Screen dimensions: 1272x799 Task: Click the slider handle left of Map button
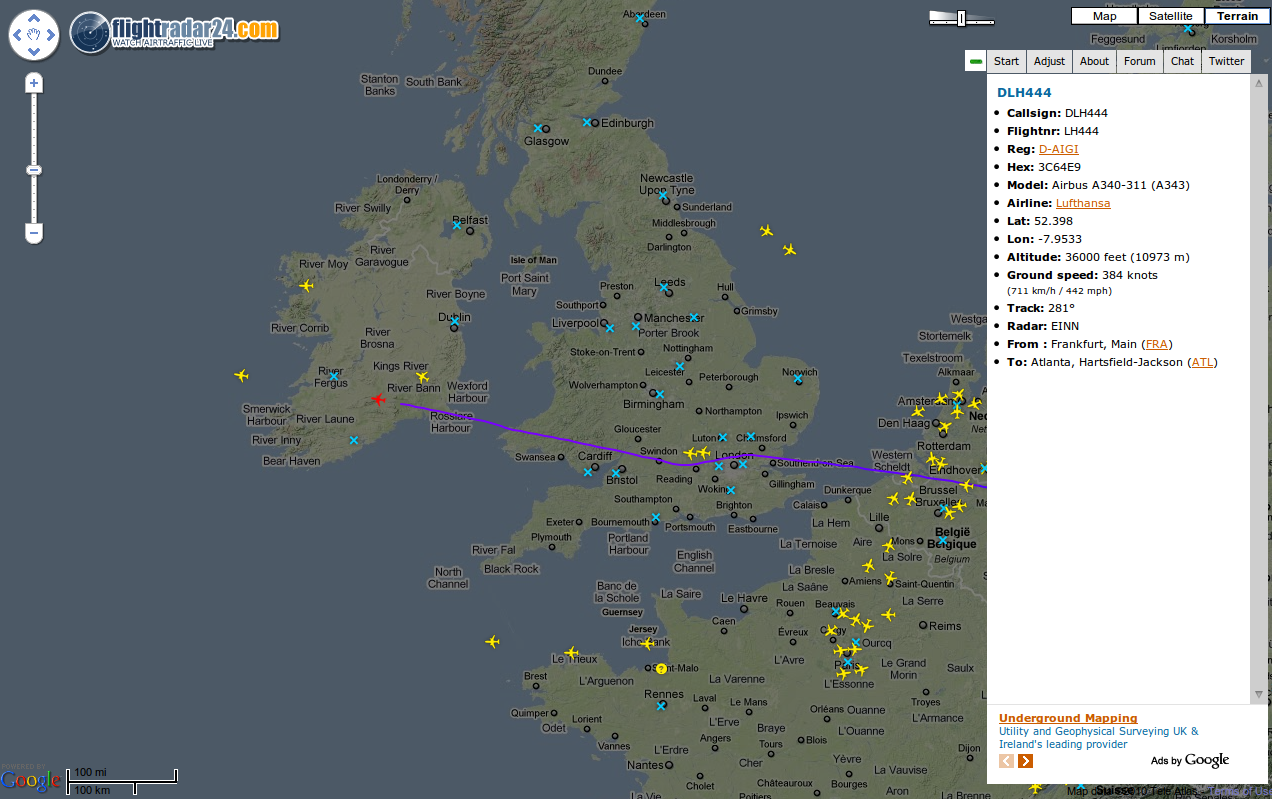tap(962, 18)
